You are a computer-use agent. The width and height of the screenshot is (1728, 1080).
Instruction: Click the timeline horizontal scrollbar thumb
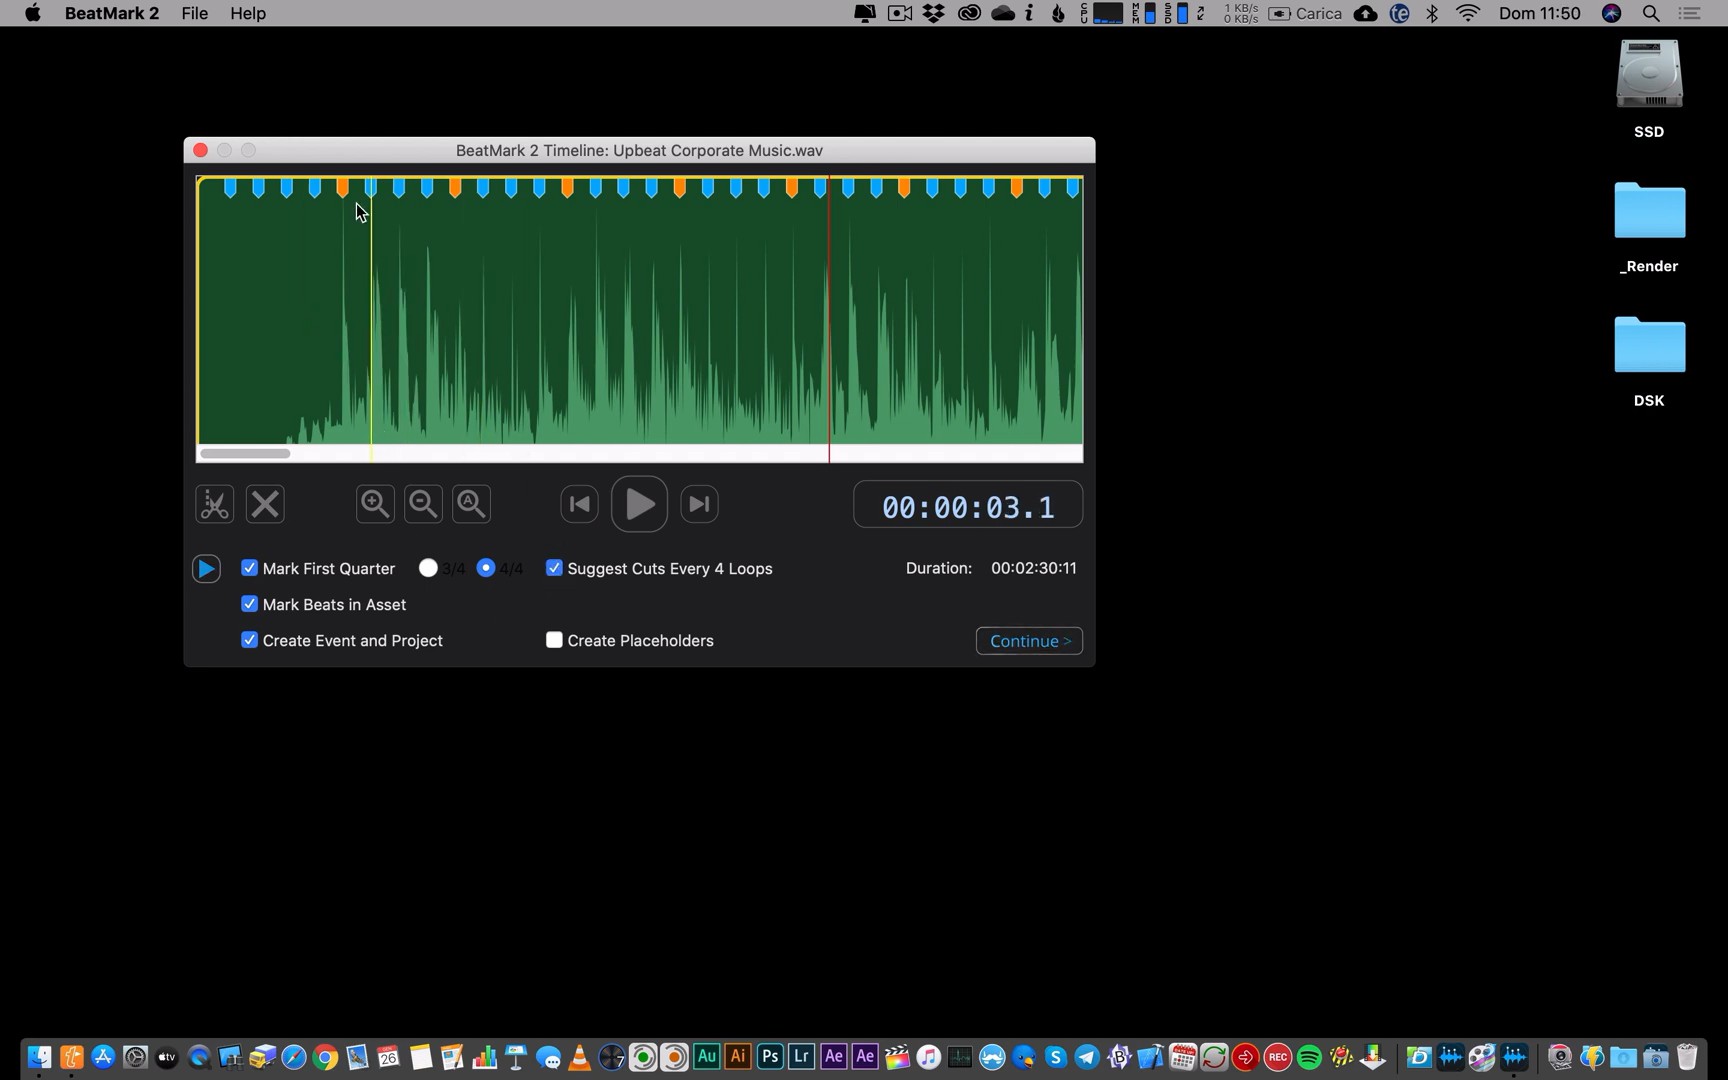pyautogui.click(x=245, y=454)
